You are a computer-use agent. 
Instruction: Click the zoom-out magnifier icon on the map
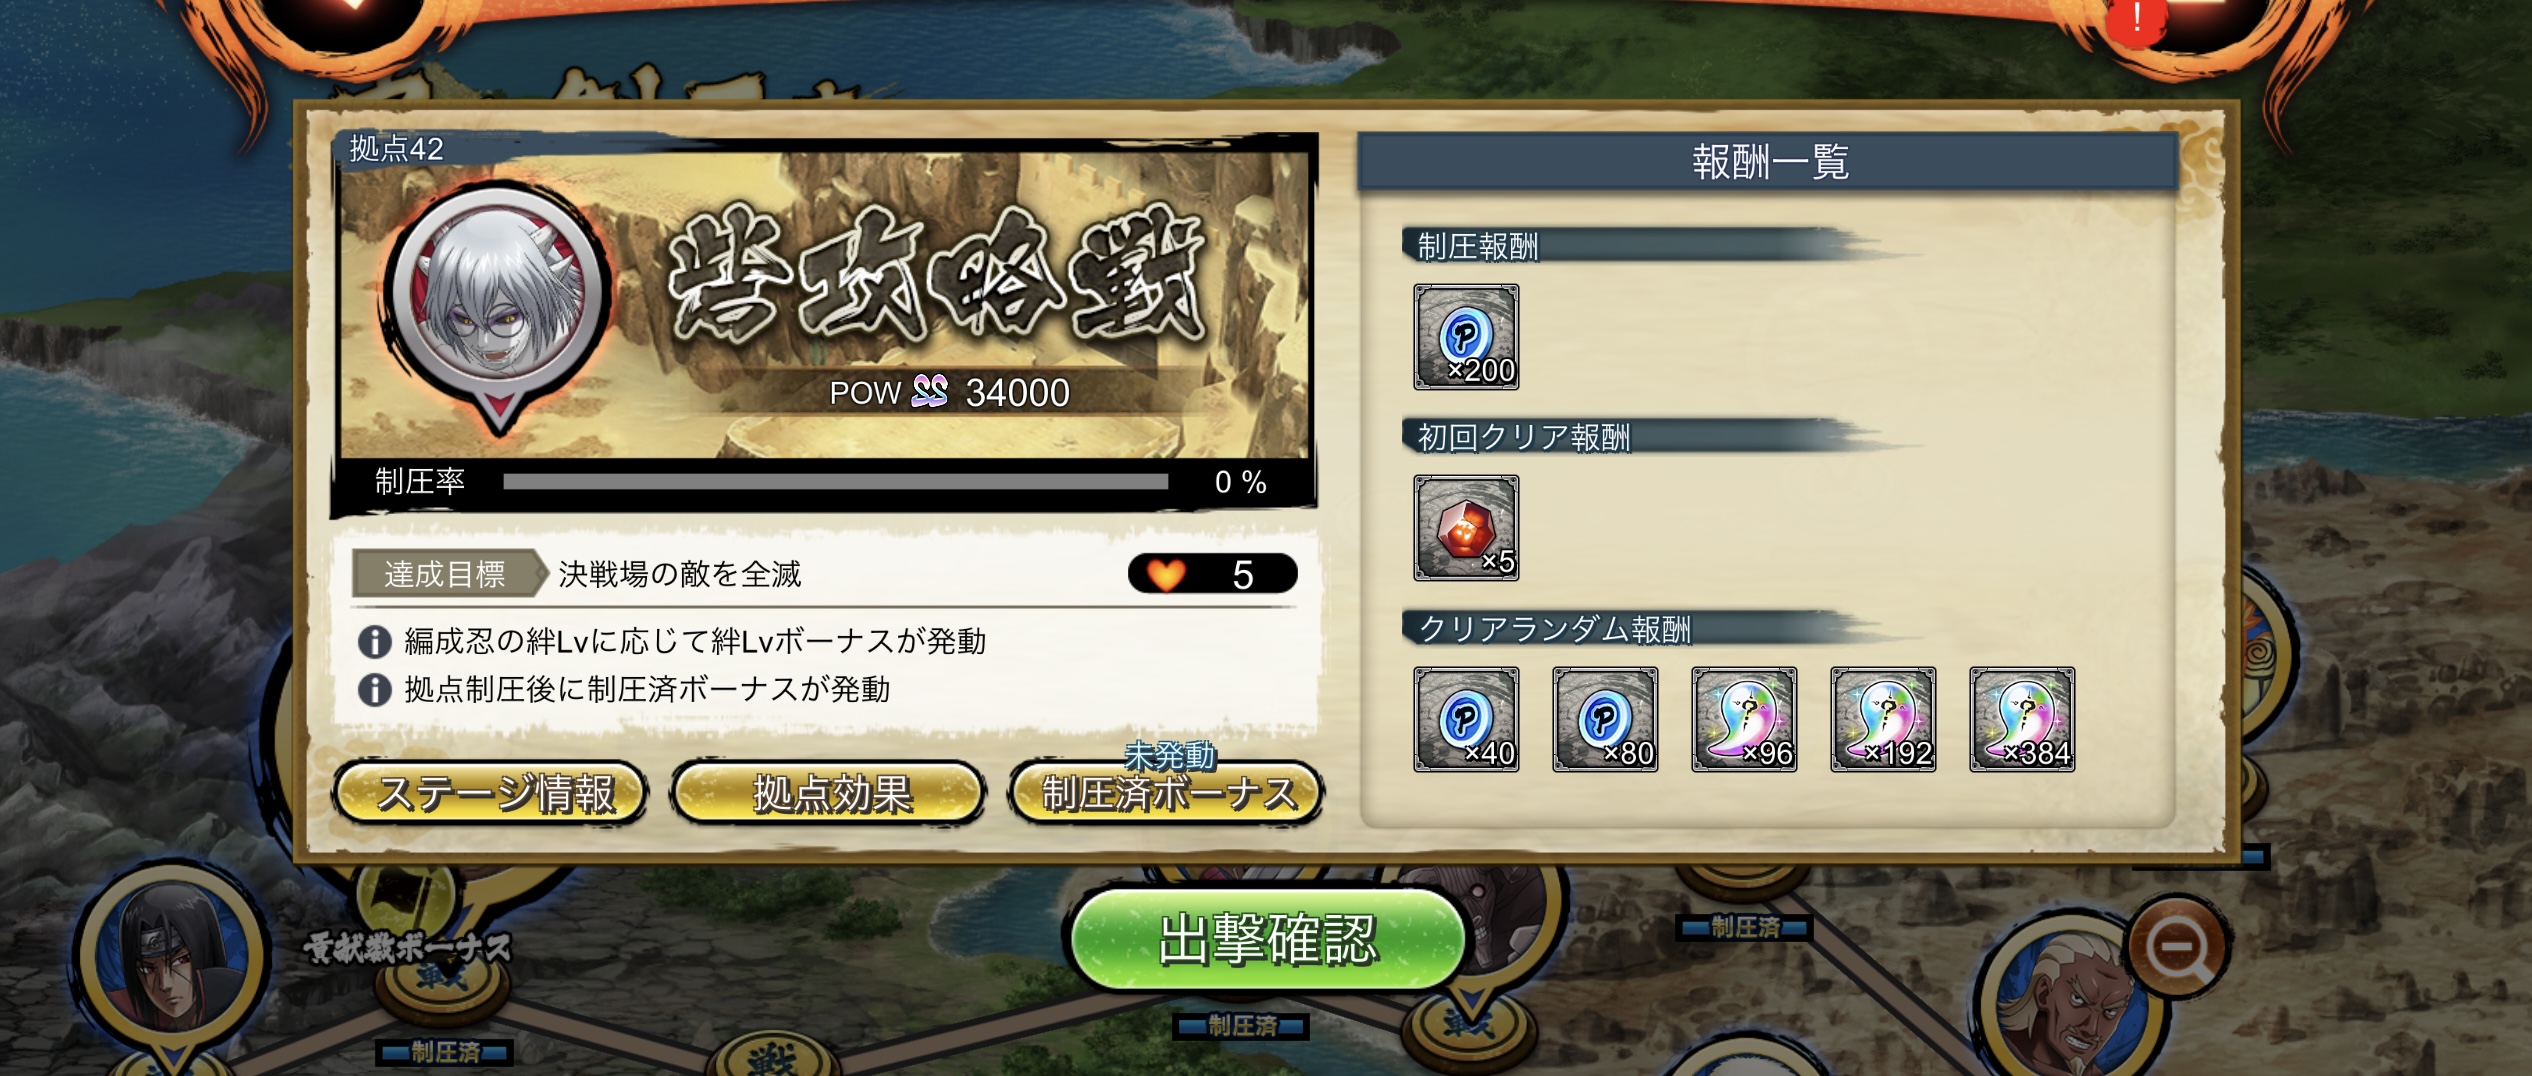tap(2178, 945)
